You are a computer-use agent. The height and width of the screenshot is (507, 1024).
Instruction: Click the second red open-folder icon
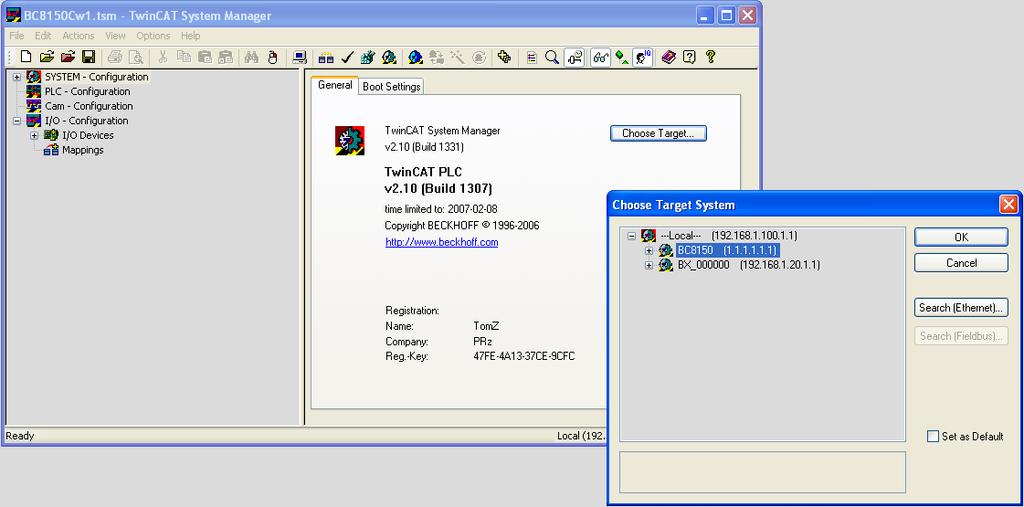68,57
